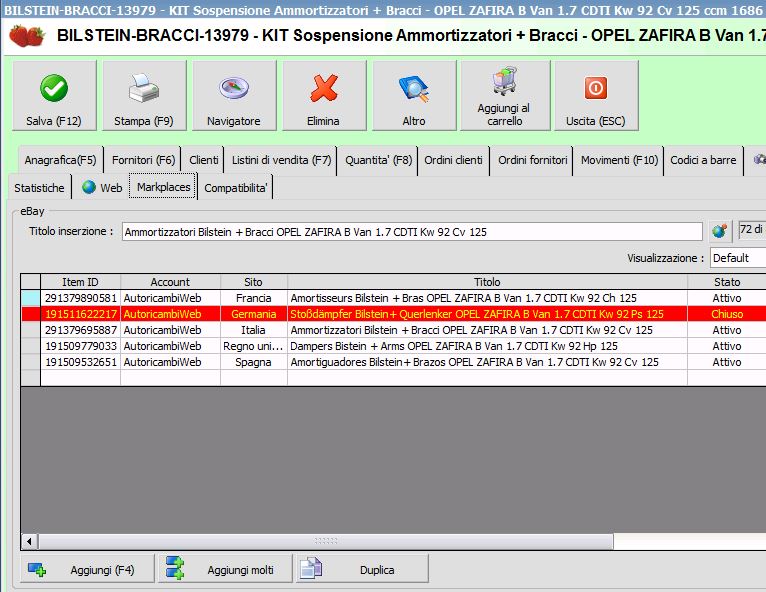Click the Amortiguadores Bilstein title cell

pos(487,362)
